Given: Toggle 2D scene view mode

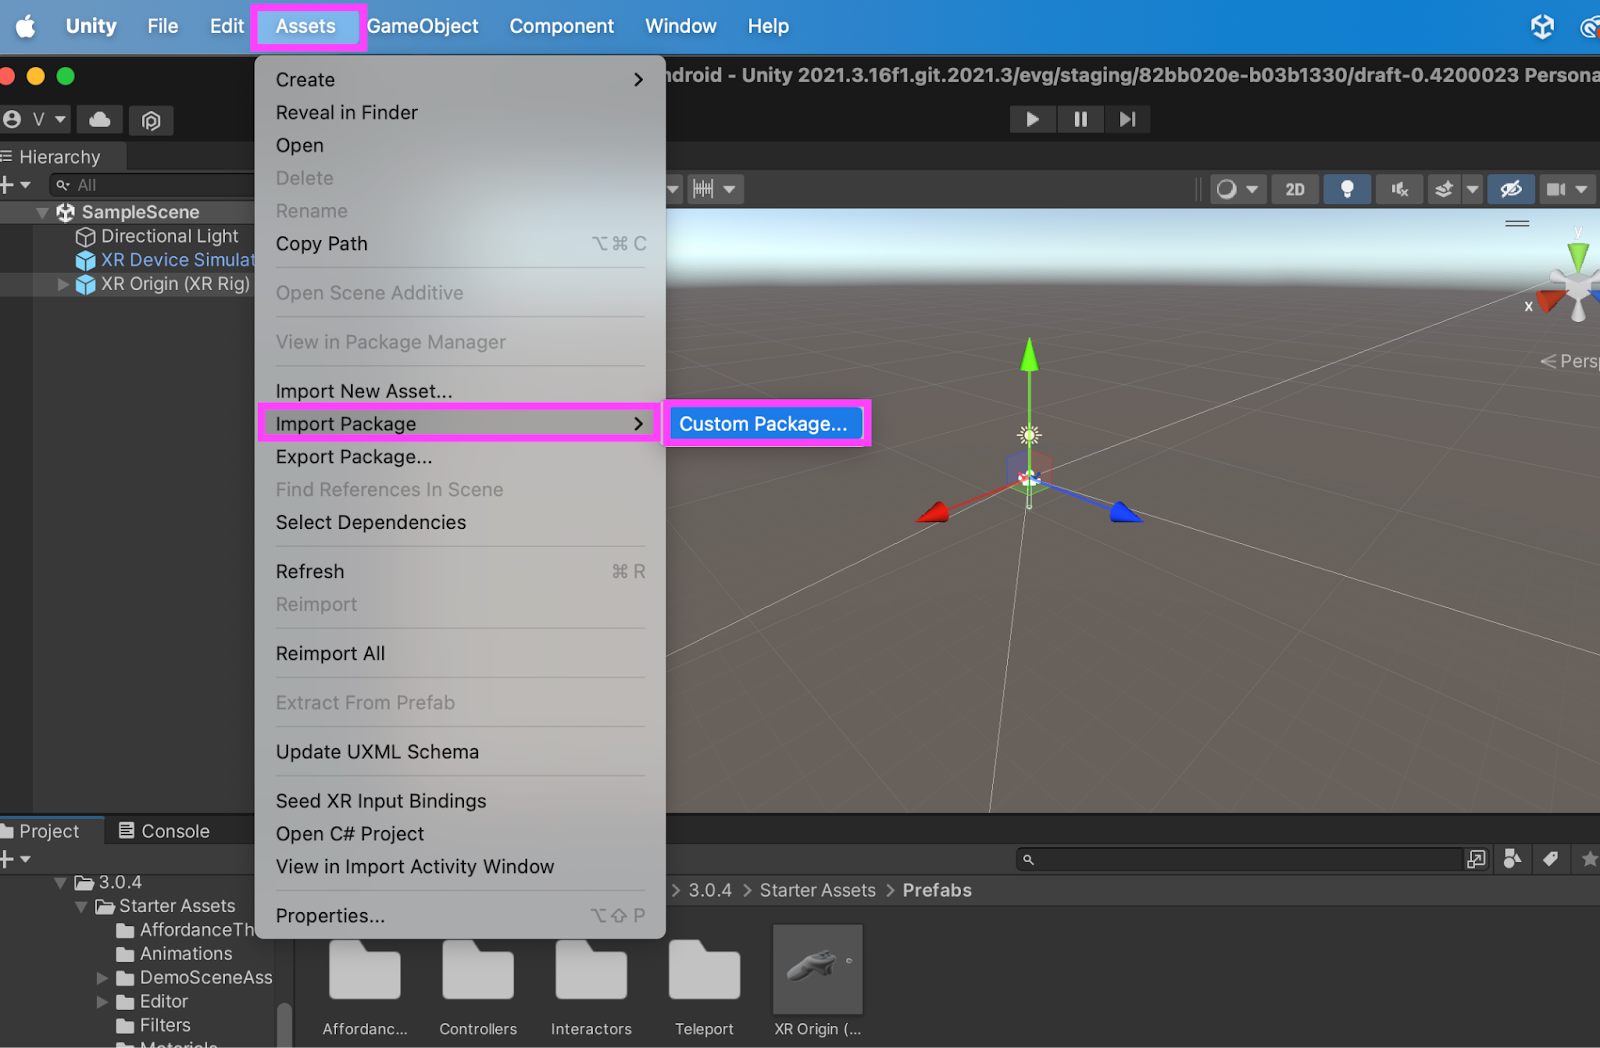Looking at the screenshot, I should [x=1295, y=189].
